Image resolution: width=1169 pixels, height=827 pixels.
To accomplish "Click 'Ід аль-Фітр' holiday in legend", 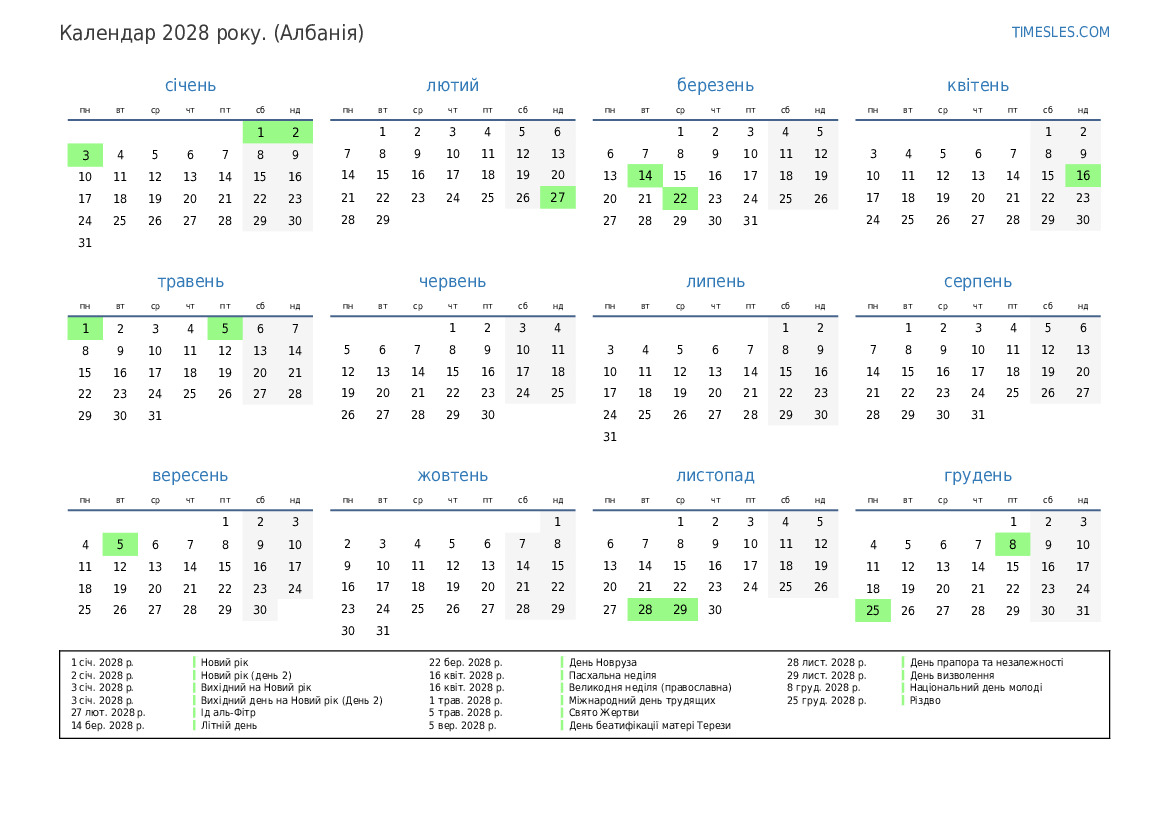I will (222, 713).
